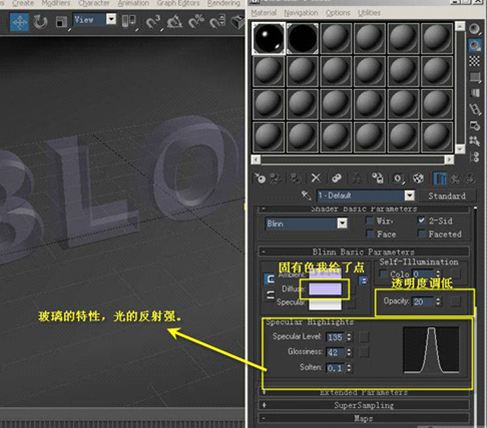Screen dimensions: 487x428
Task: Uncheck the 2-Sided checkbox
Action: coord(421,220)
